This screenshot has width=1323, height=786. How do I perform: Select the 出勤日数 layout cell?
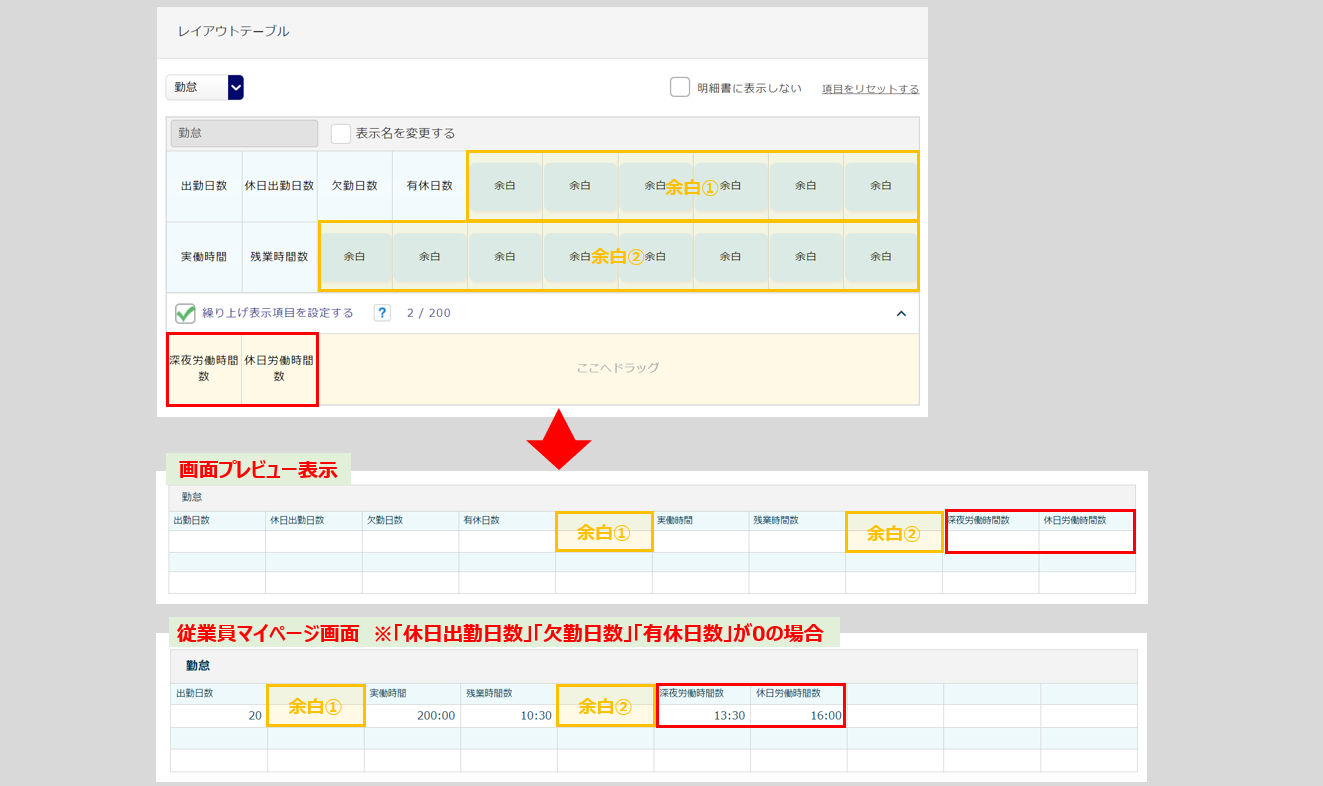[204, 186]
